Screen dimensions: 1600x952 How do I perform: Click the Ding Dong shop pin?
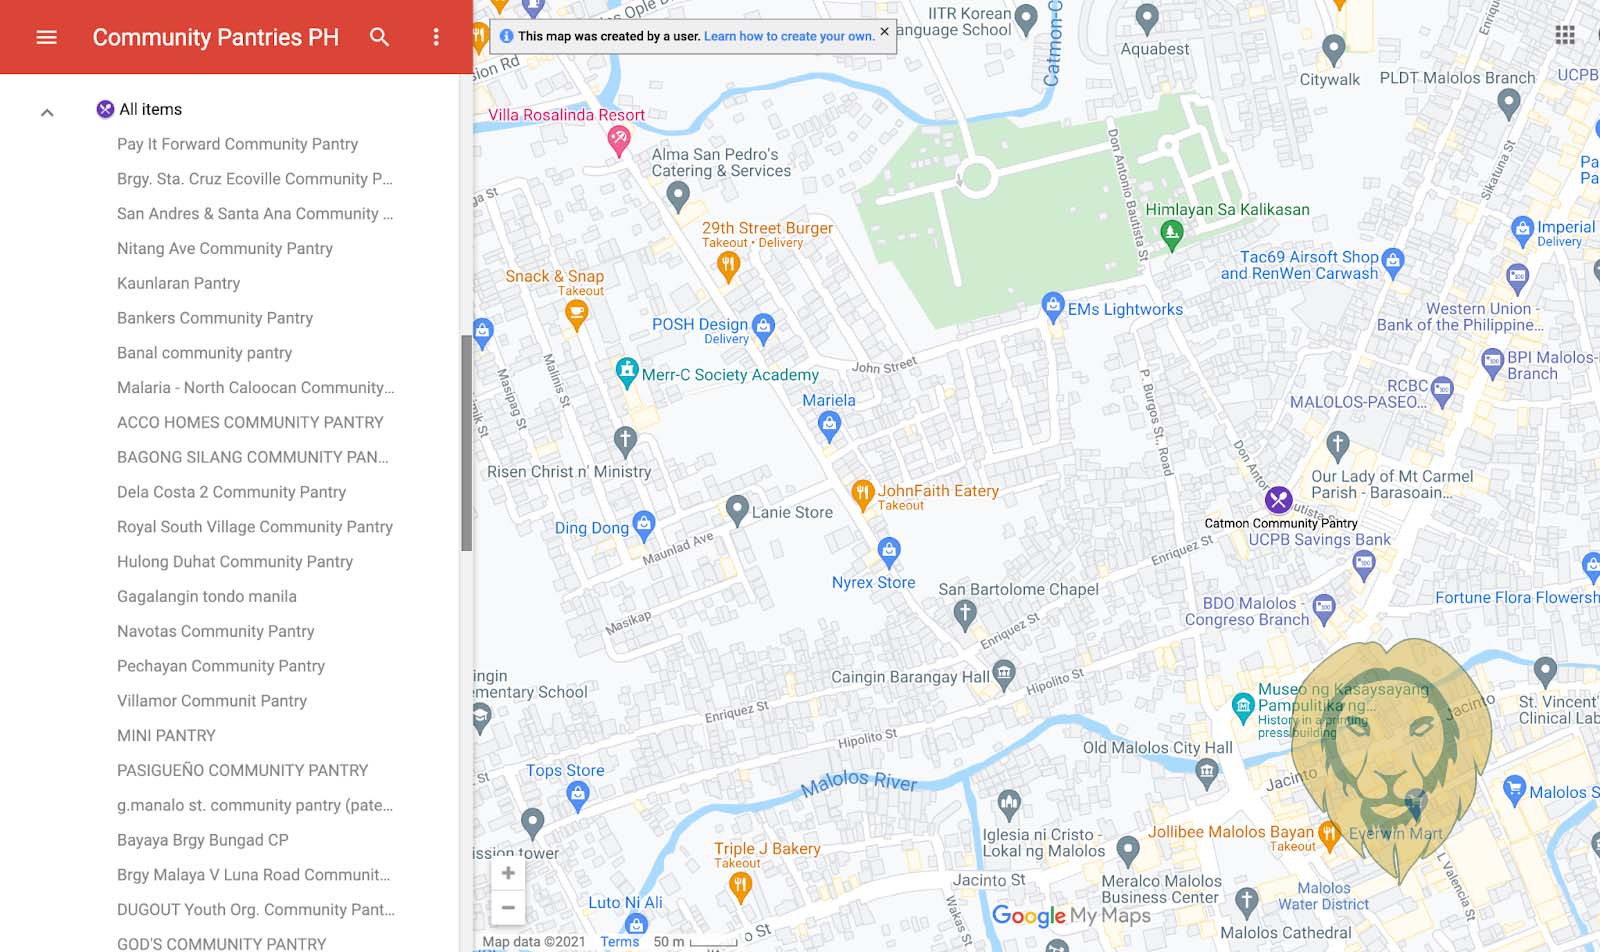pyautogui.click(x=644, y=525)
